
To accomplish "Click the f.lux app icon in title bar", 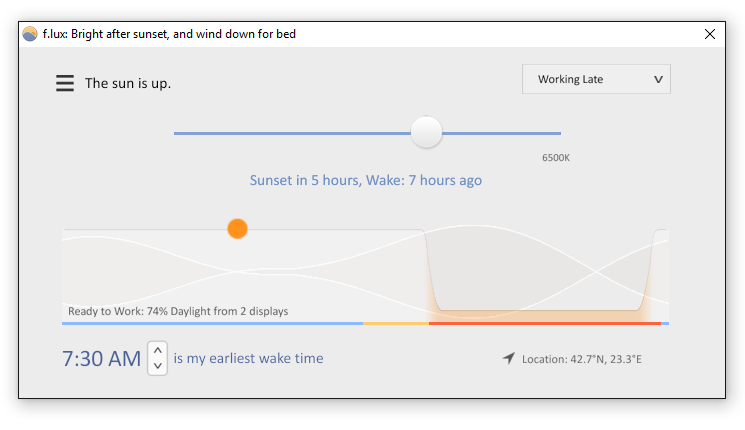I will click(30, 34).
